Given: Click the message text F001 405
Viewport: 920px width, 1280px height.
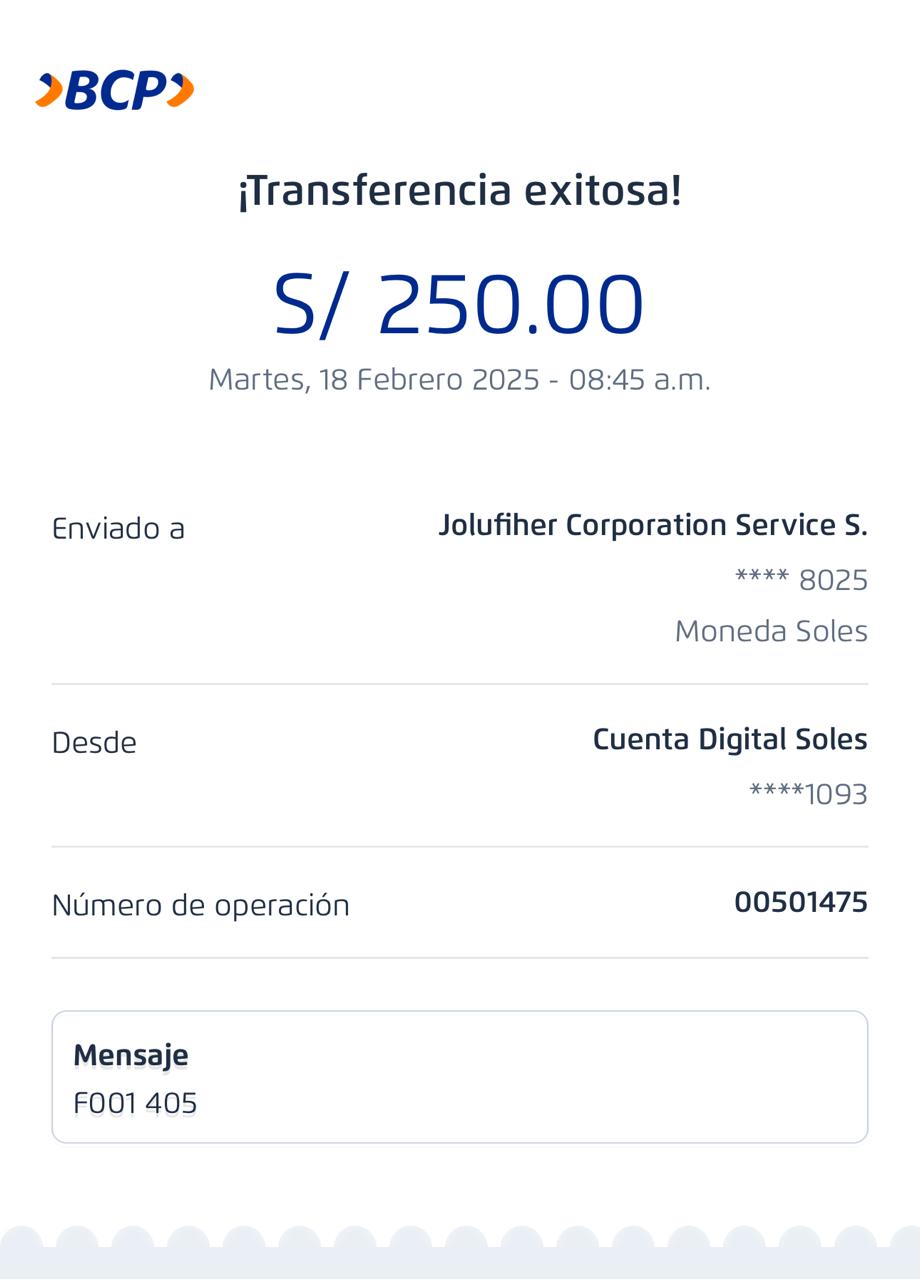Looking at the screenshot, I should 135,1104.
